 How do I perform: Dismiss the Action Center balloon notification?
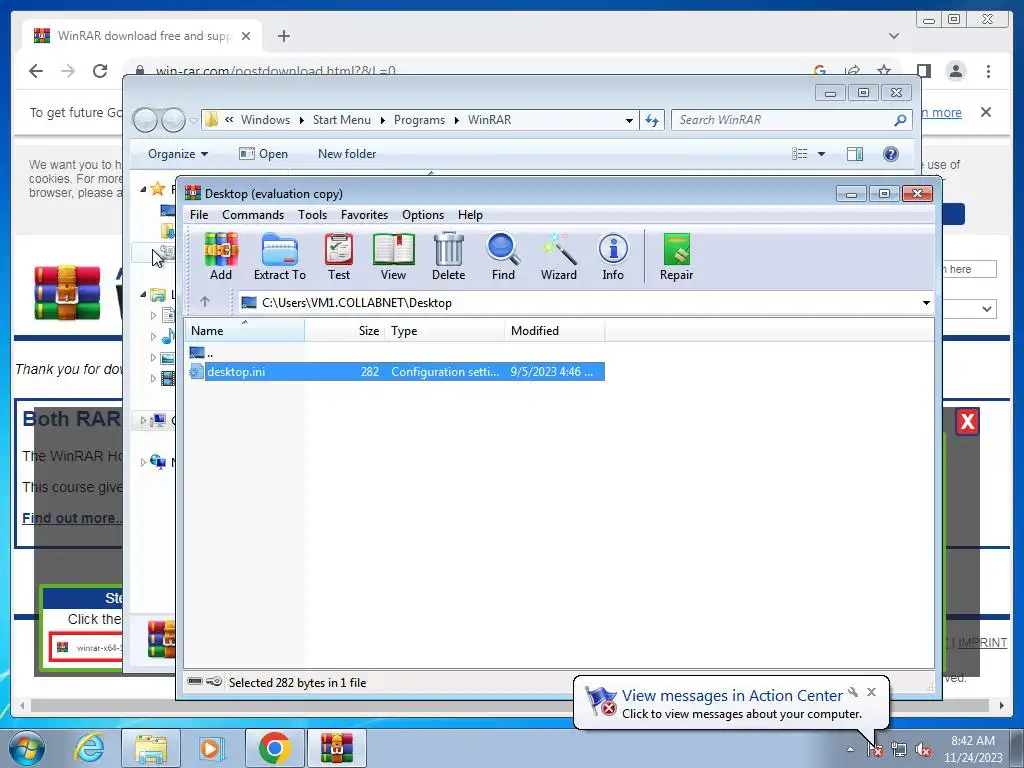click(x=871, y=692)
